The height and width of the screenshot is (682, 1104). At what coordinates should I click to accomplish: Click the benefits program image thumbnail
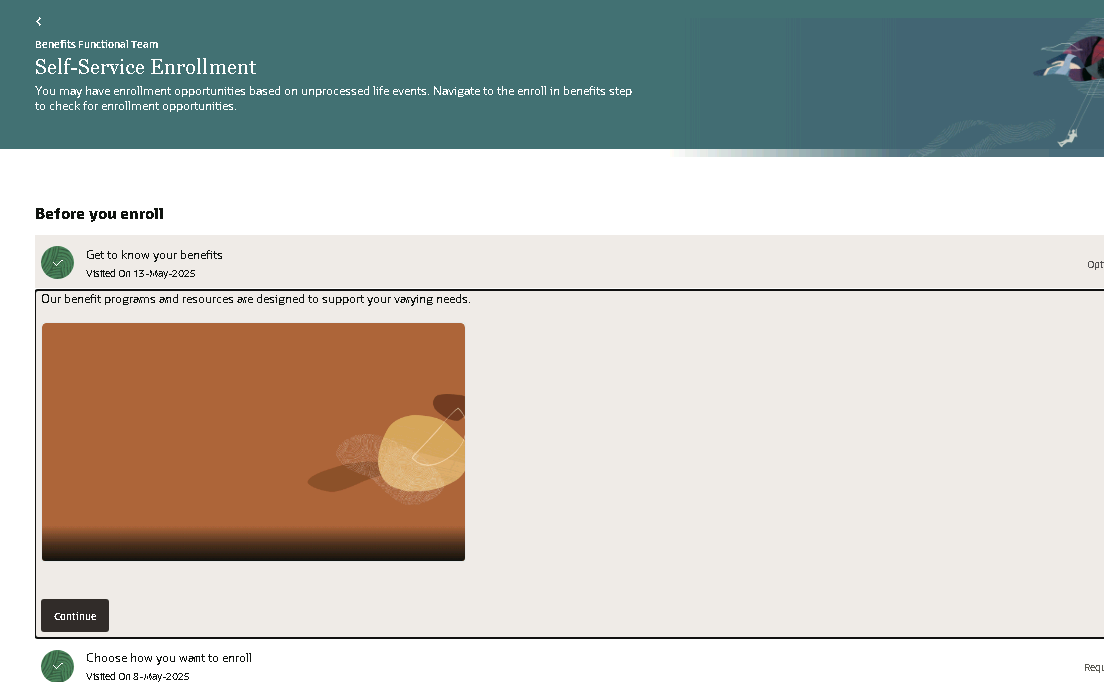(253, 440)
